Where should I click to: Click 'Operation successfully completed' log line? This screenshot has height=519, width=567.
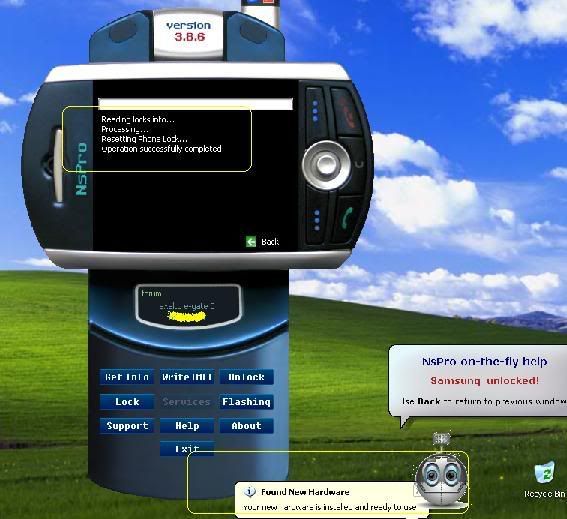click(x=161, y=149)
